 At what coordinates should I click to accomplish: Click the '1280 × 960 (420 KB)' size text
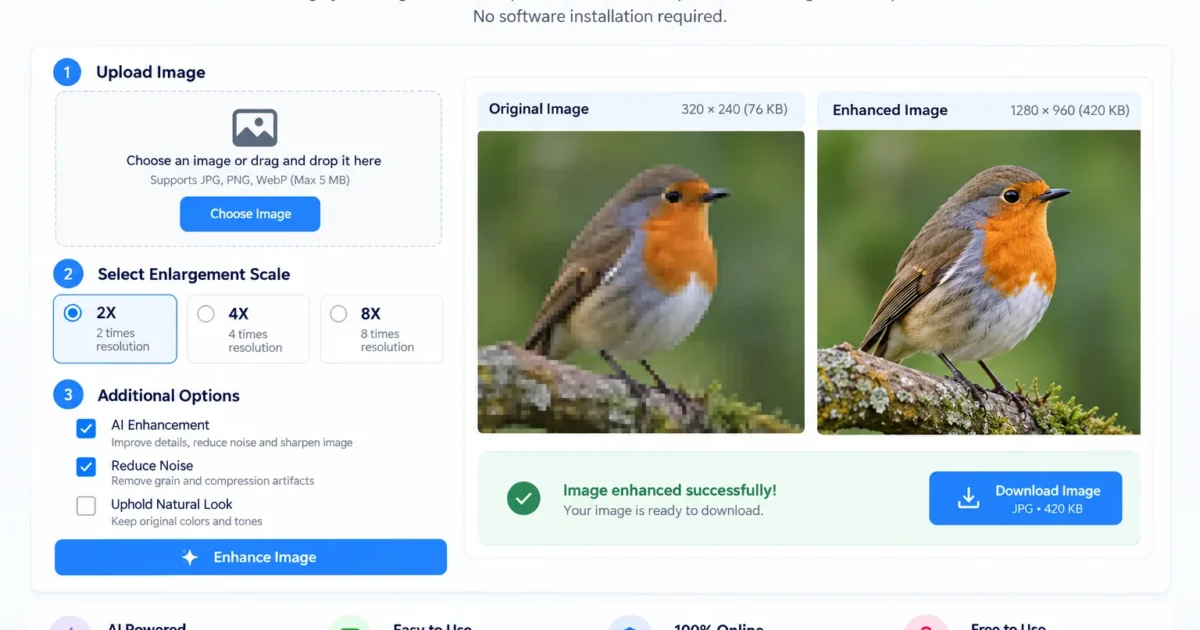tap(1070, 110)
